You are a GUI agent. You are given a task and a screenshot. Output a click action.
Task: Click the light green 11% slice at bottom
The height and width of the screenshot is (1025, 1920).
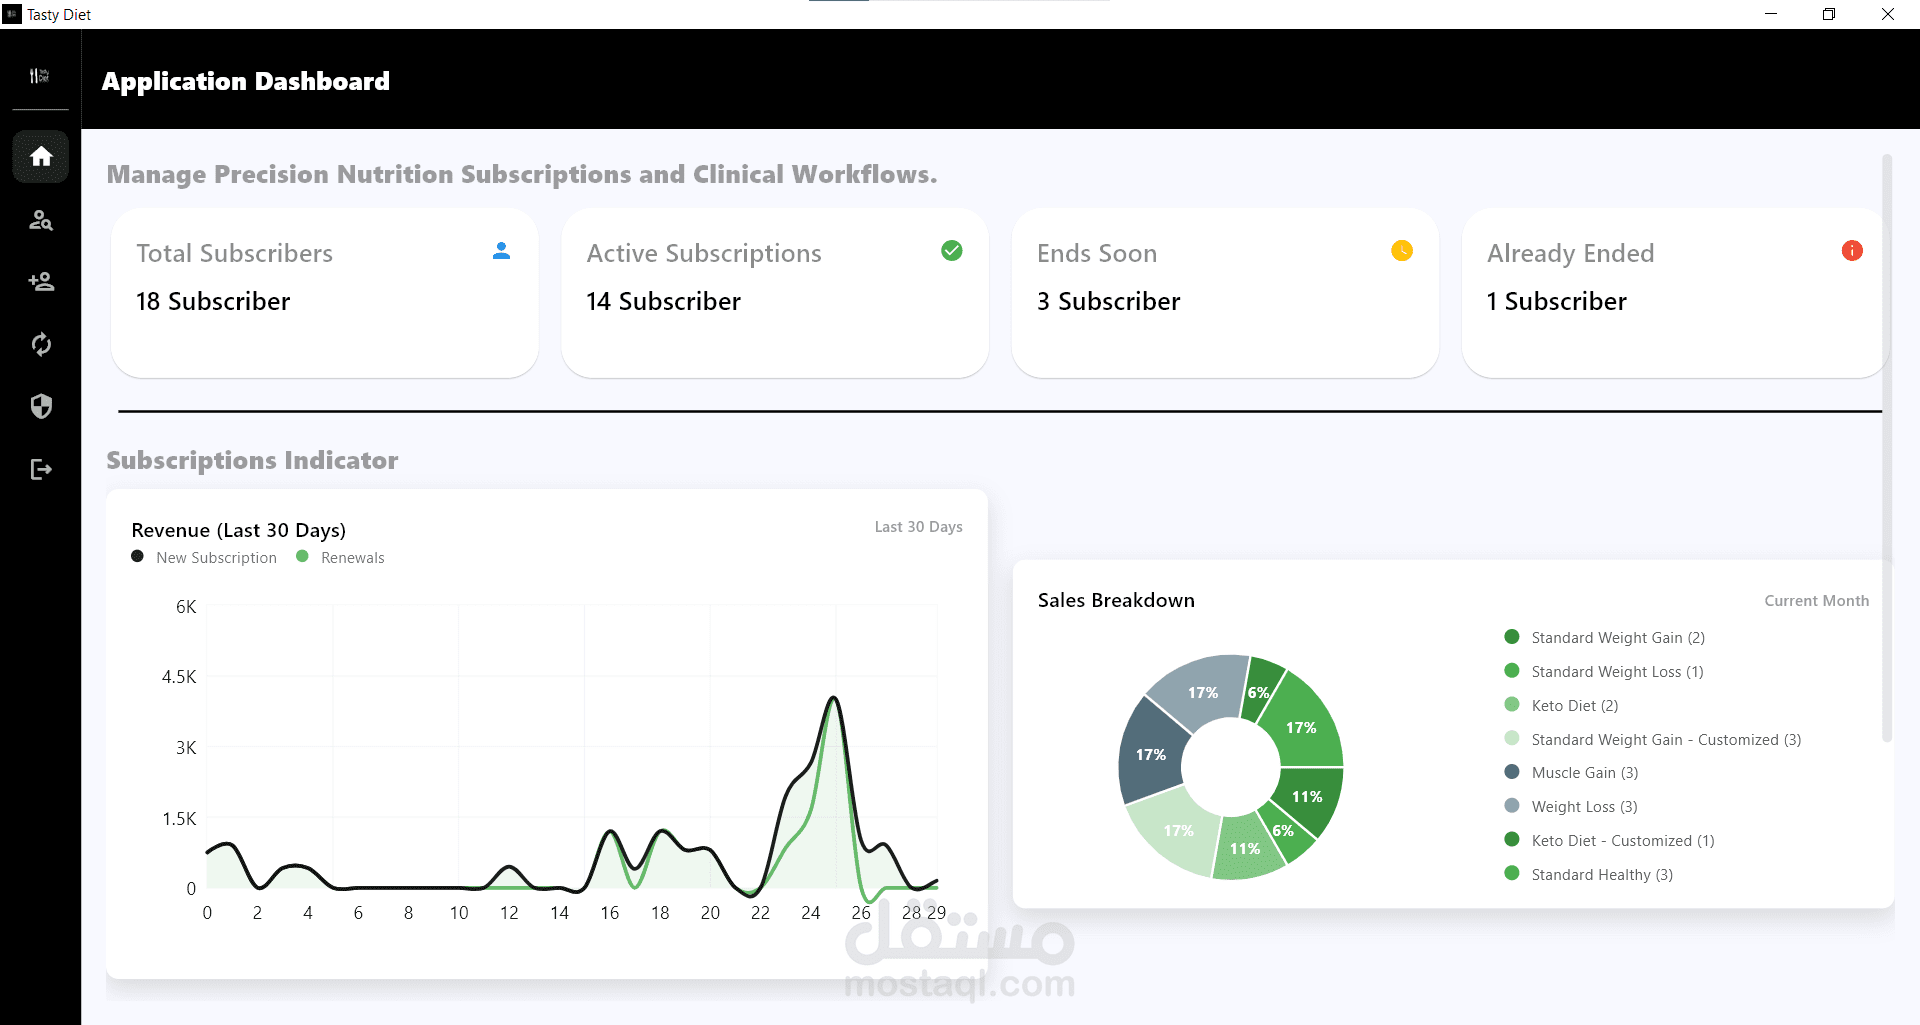tap(1245, 849)
